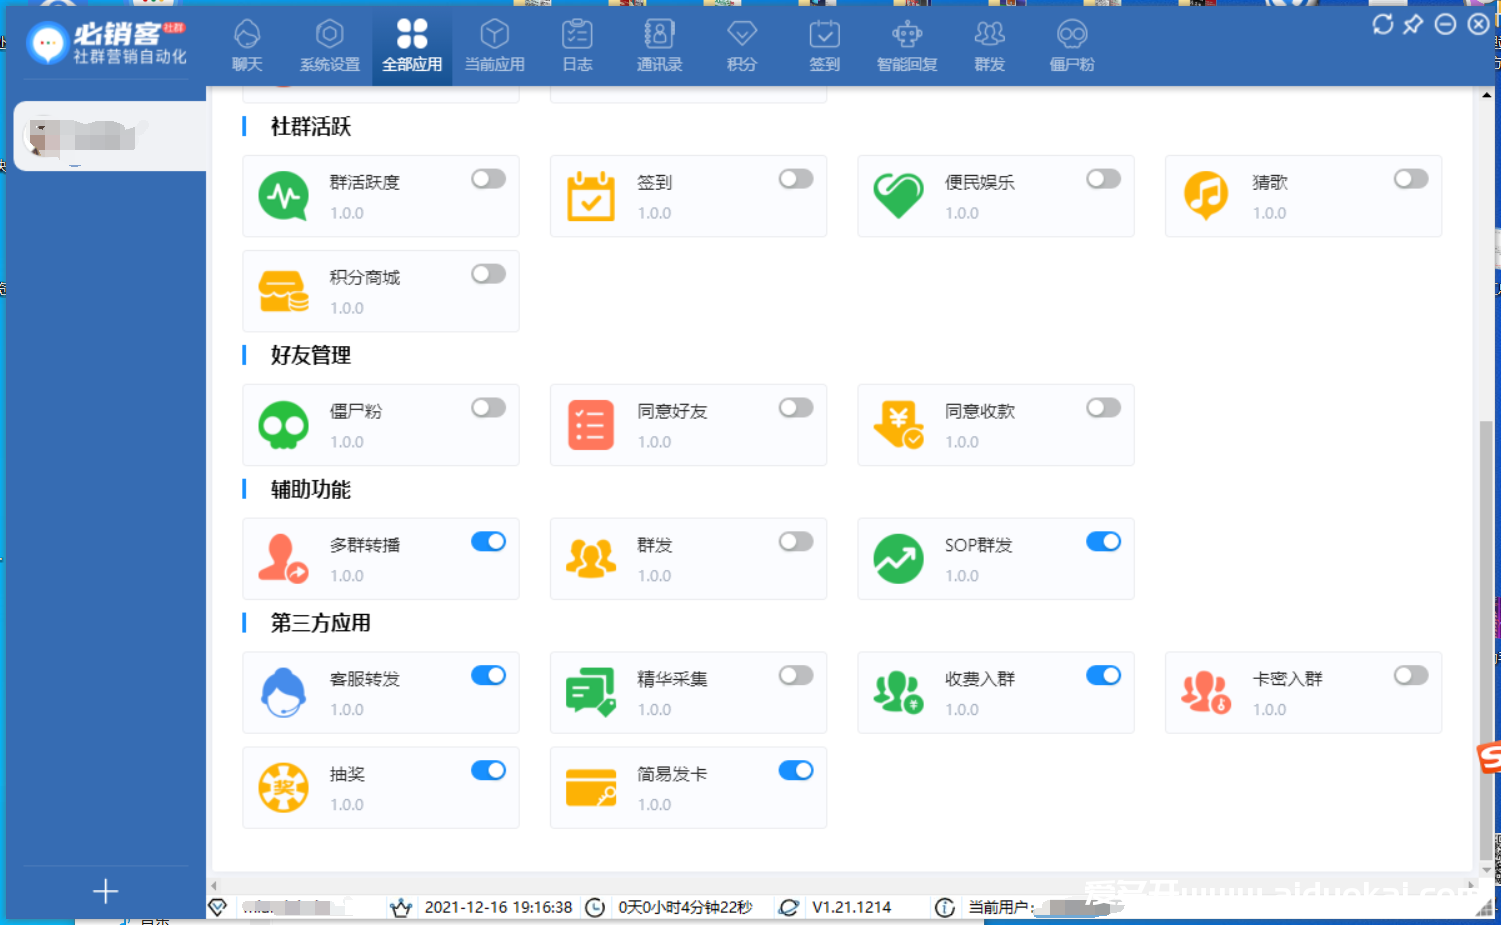1501x925 pixels.
Task: Enable the 积分商城 toggle
Action: click(489, 274)
